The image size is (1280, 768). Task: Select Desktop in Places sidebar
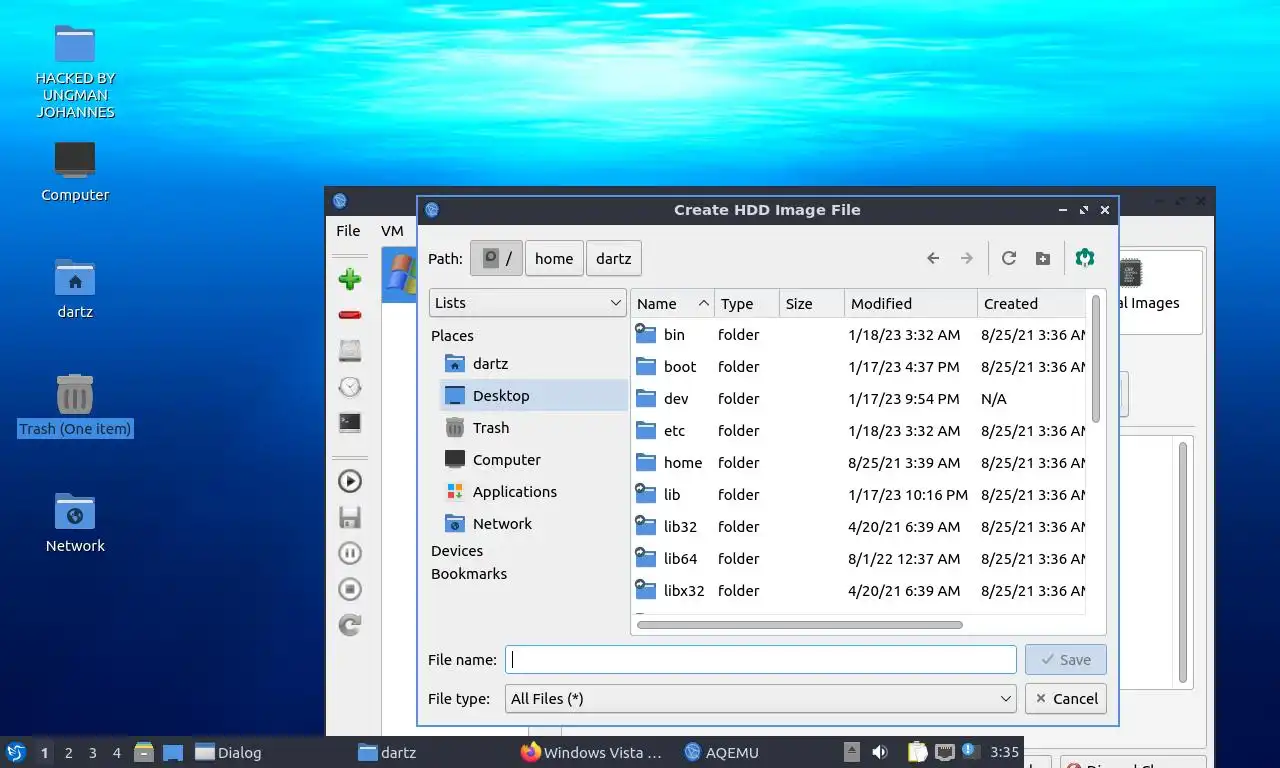click(533, 396)
